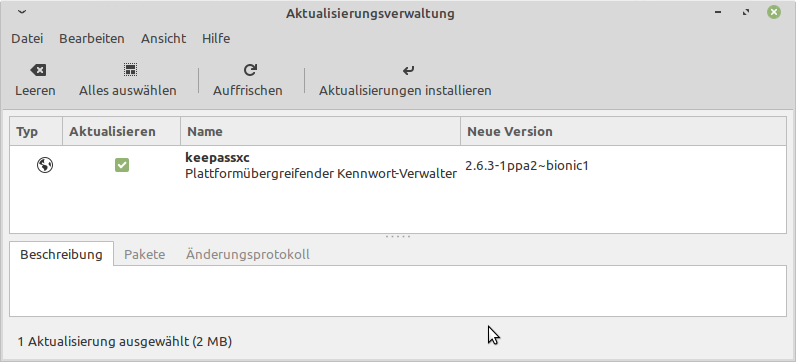The image size is (796, 362).
Task: Open the Datei menu
Action: coord(27,39)
